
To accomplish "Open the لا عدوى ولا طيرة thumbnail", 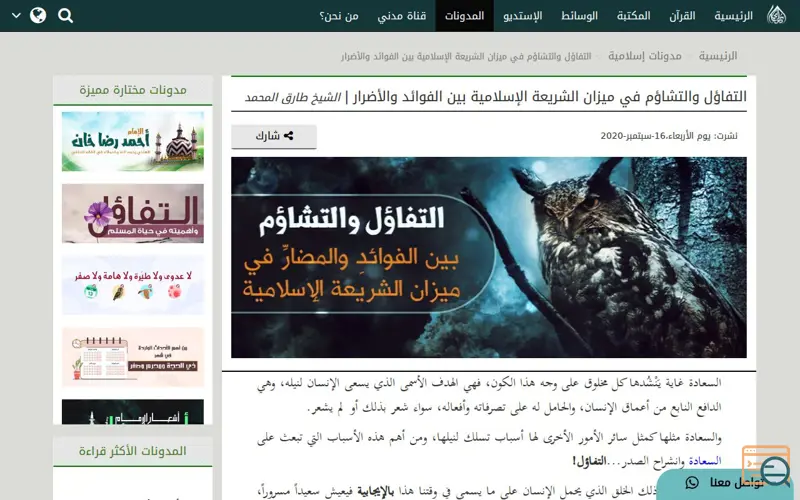I will 133,285.
